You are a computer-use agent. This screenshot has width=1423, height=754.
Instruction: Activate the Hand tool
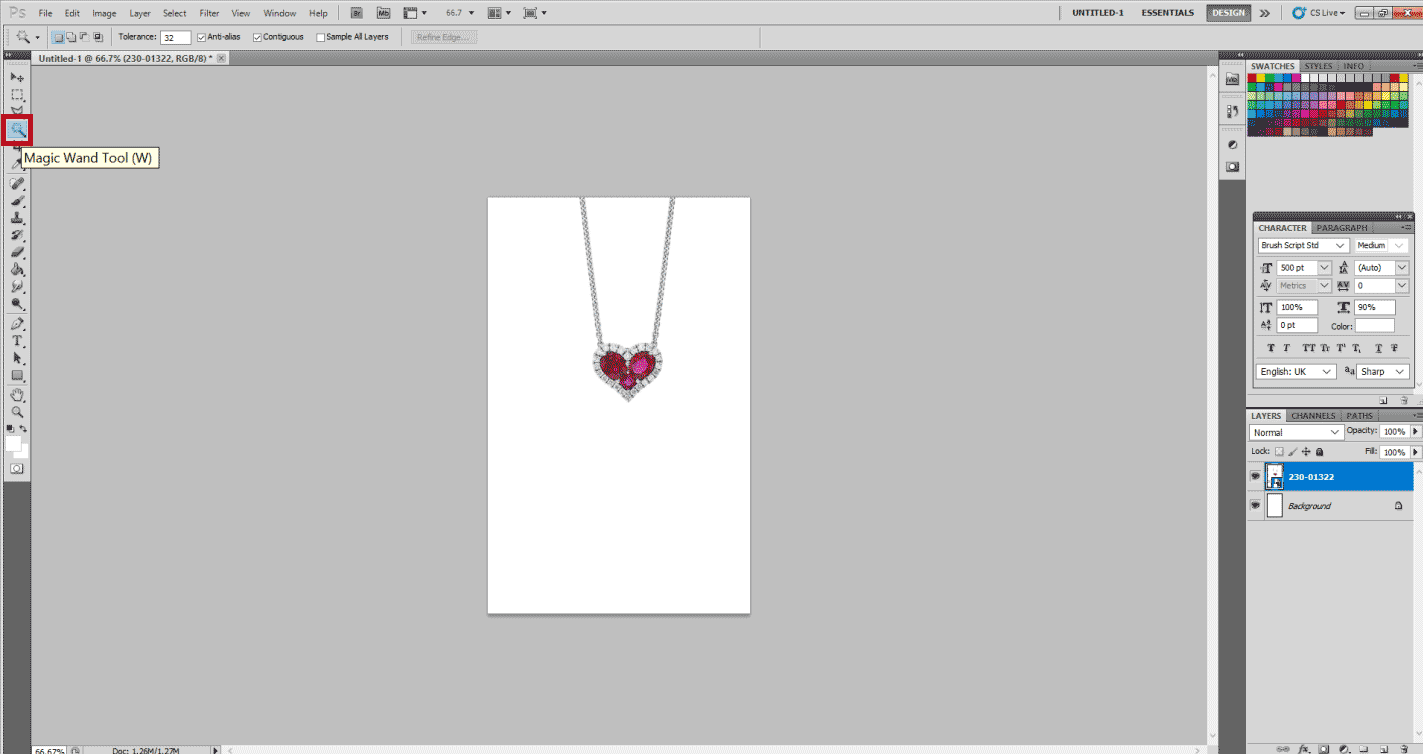pyautogui.click(x=17, y=395)
